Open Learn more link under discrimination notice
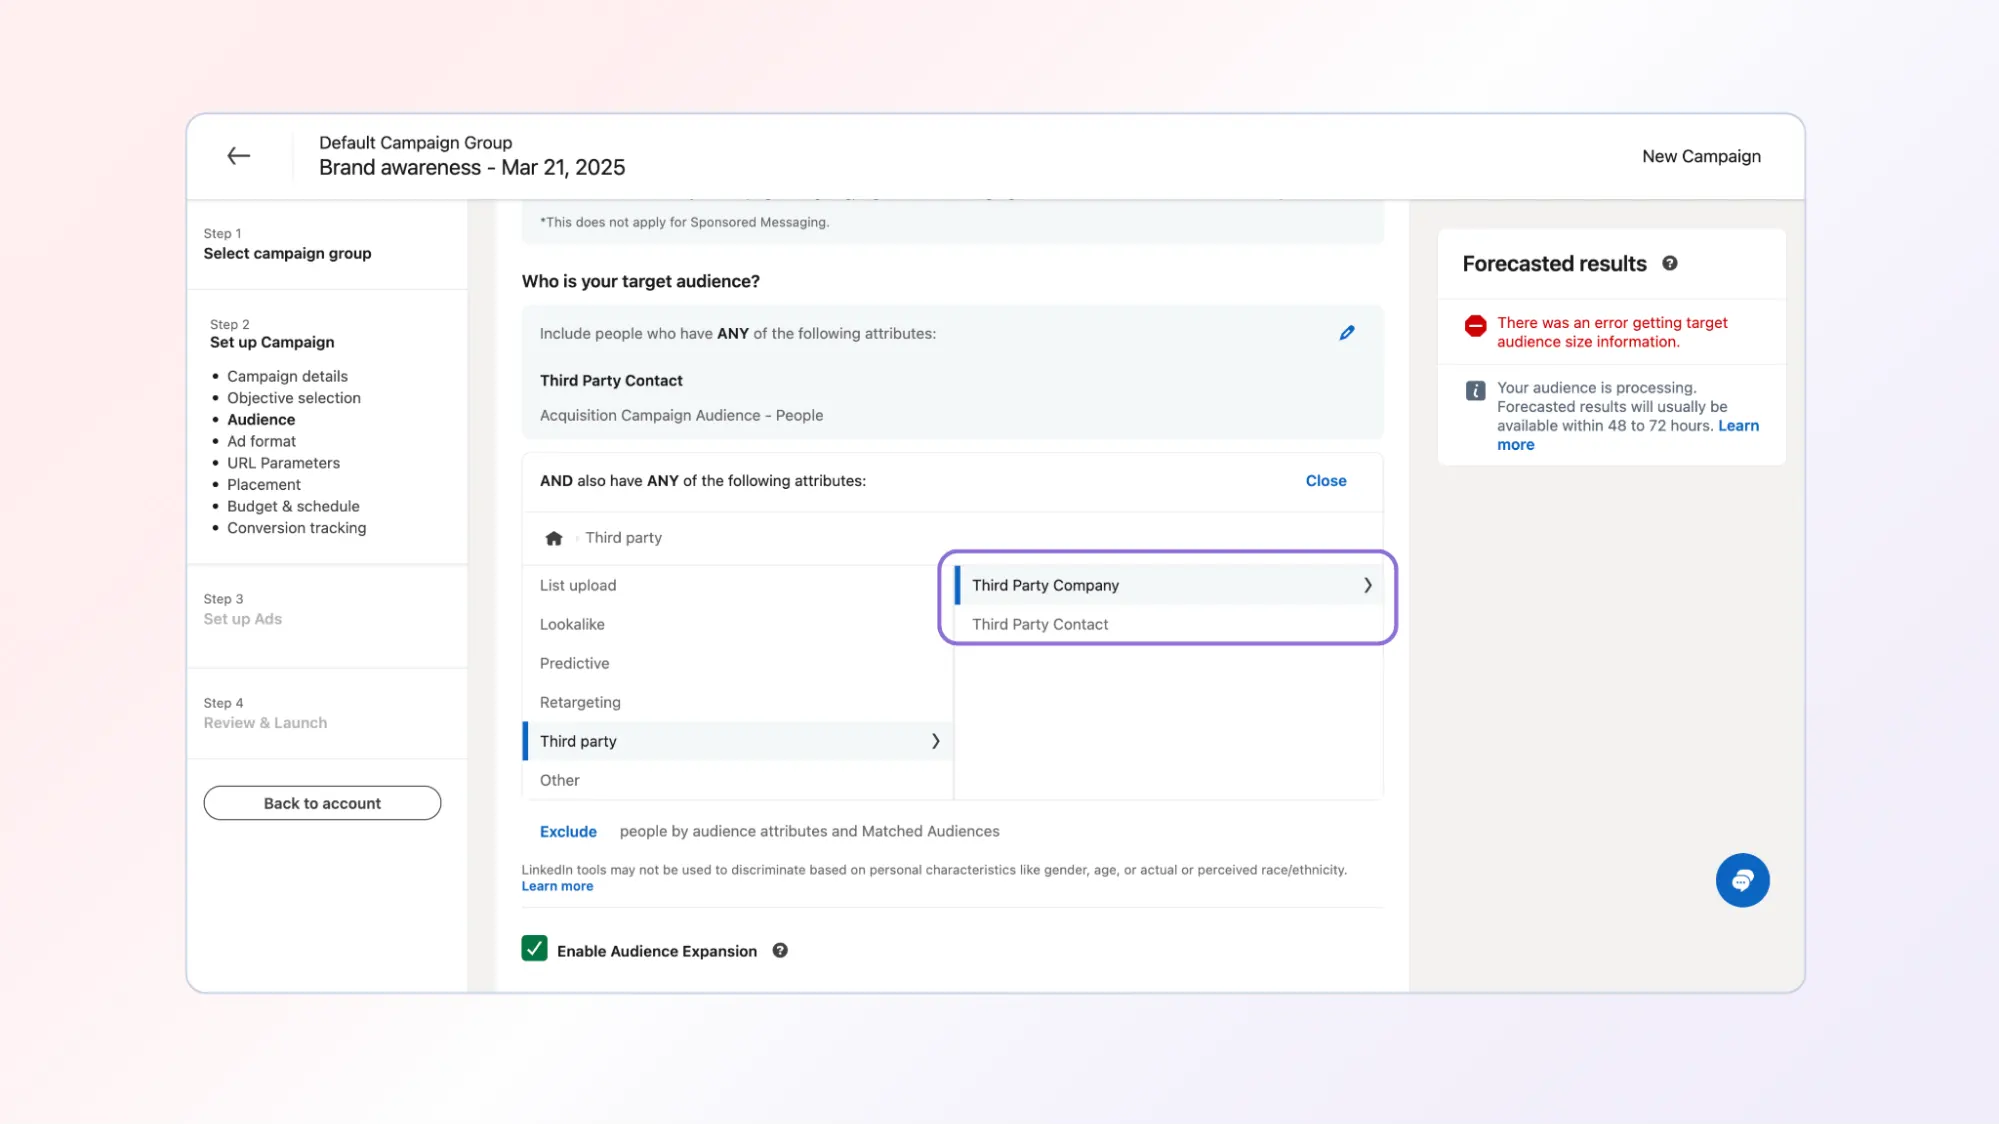1999x1125 pixels. (557, 887)
